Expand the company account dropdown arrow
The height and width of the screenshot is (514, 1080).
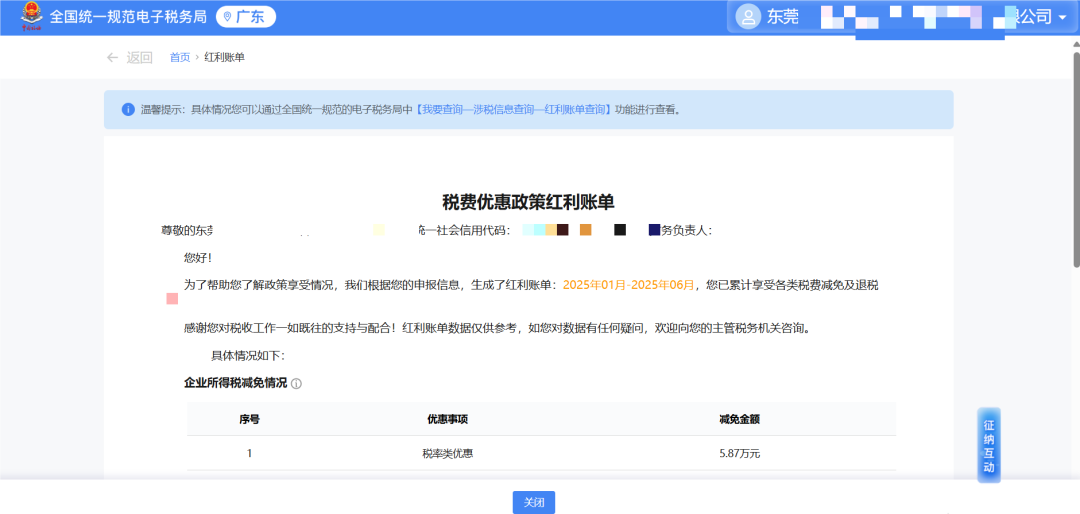tap(1062, 17)
